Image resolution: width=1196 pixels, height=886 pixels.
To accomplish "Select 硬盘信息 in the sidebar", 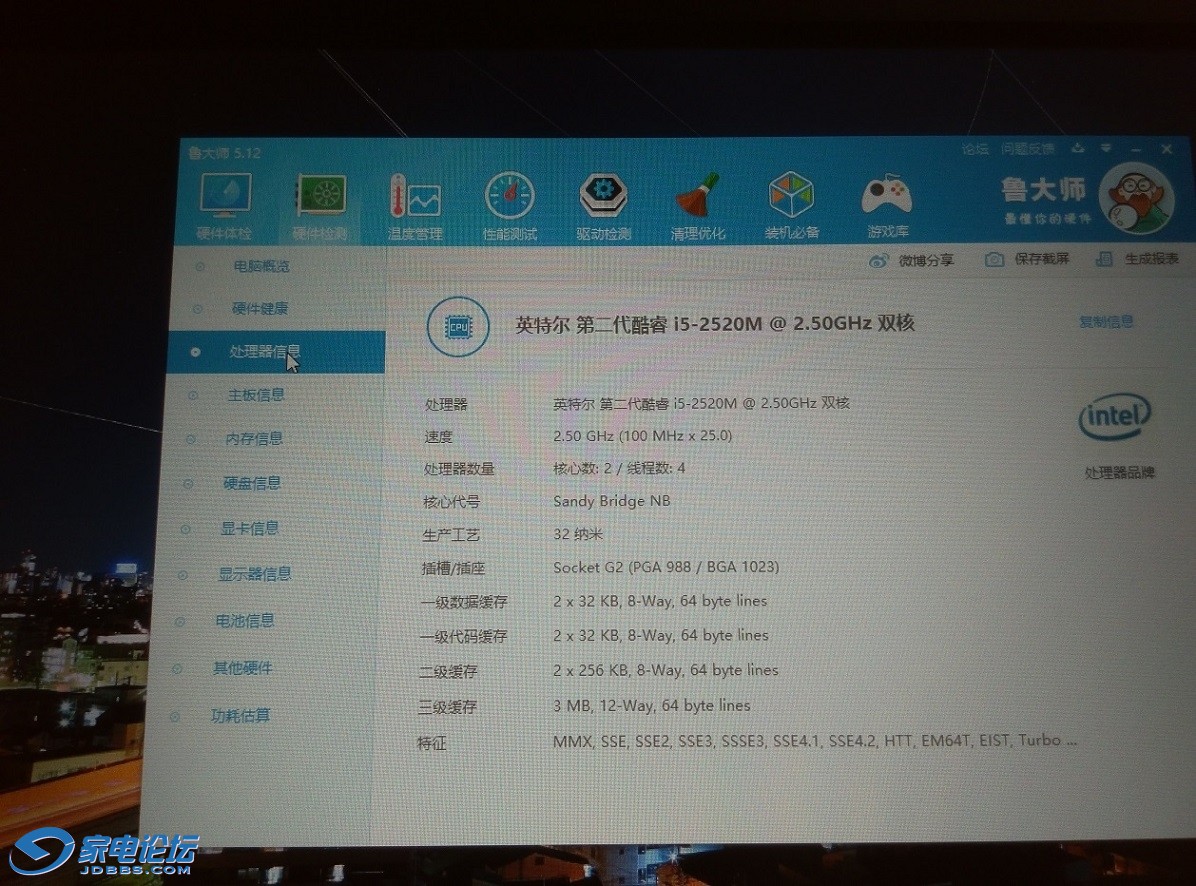I will pos(252,483).
